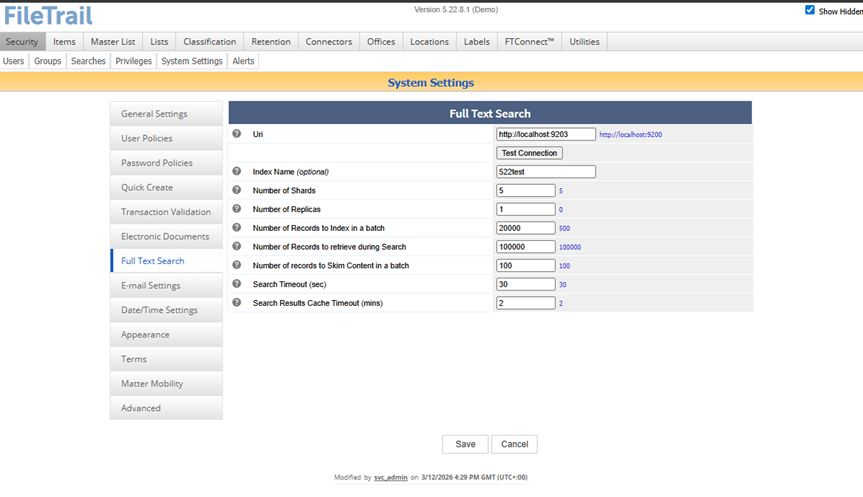Image resolution: width=863 pixels, height=497 pixels.
Task: Open the Items tab
Action: point(64,41)
